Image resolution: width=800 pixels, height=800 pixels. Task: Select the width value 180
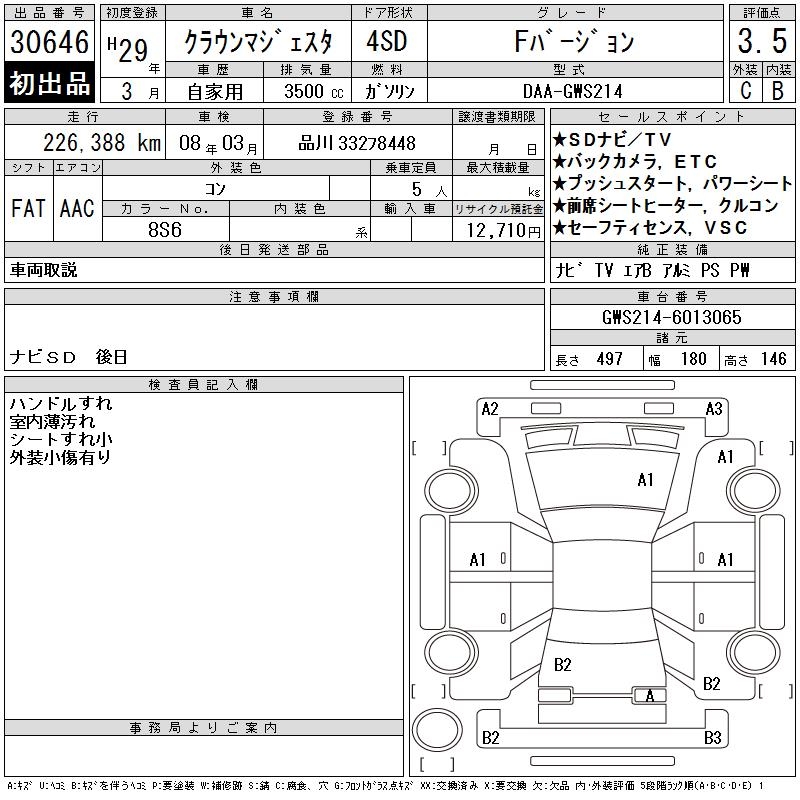[694, 359]
